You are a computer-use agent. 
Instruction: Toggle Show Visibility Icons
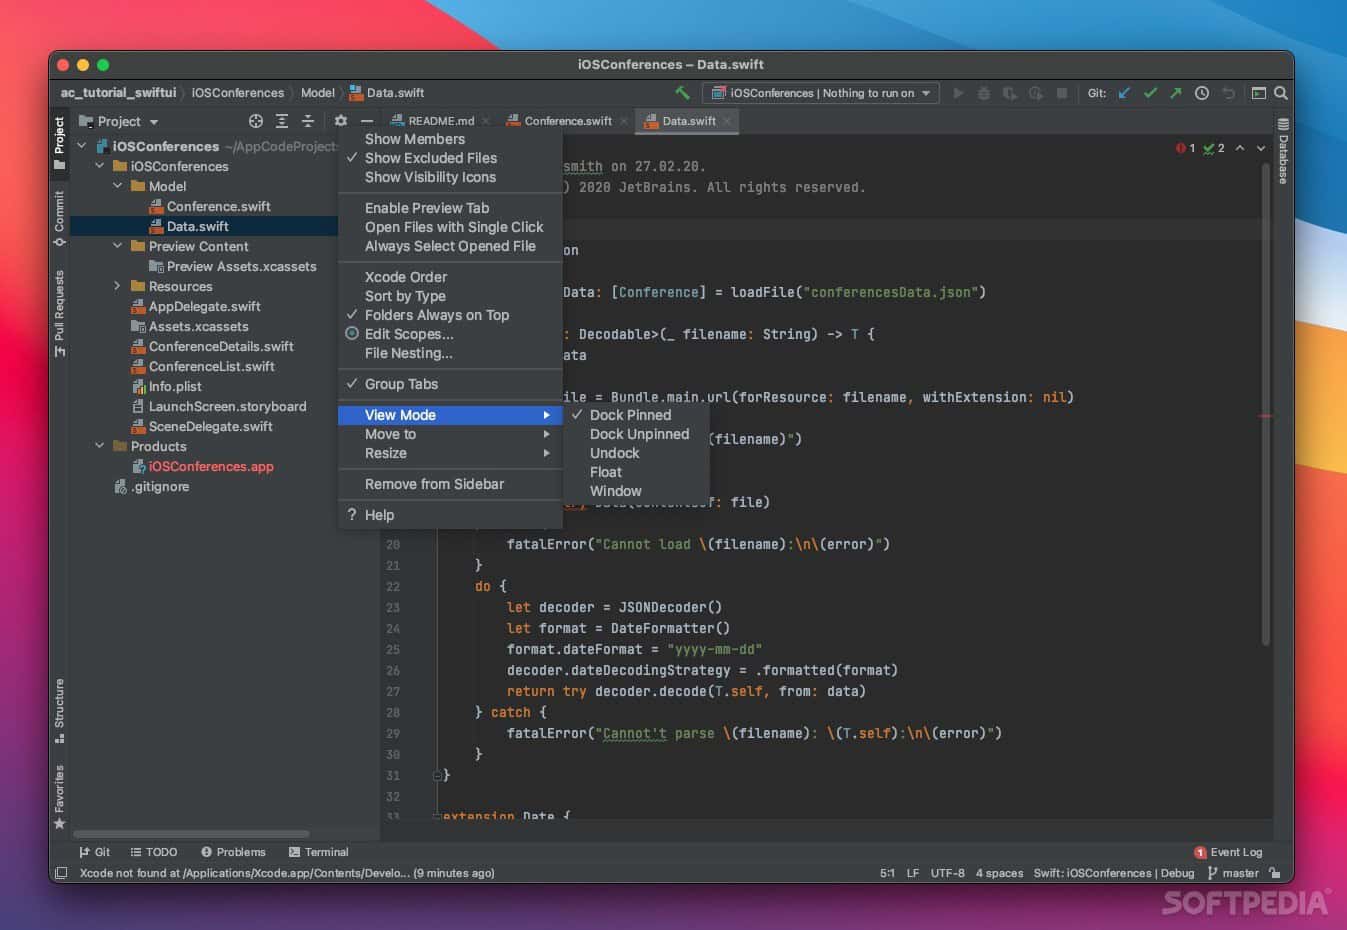pyautogui.click(x=430, y=177)
